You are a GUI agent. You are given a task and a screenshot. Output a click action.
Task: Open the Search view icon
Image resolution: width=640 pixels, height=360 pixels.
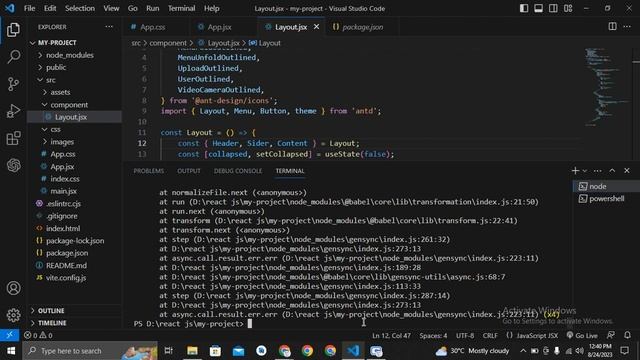click(x=13, y=57)
